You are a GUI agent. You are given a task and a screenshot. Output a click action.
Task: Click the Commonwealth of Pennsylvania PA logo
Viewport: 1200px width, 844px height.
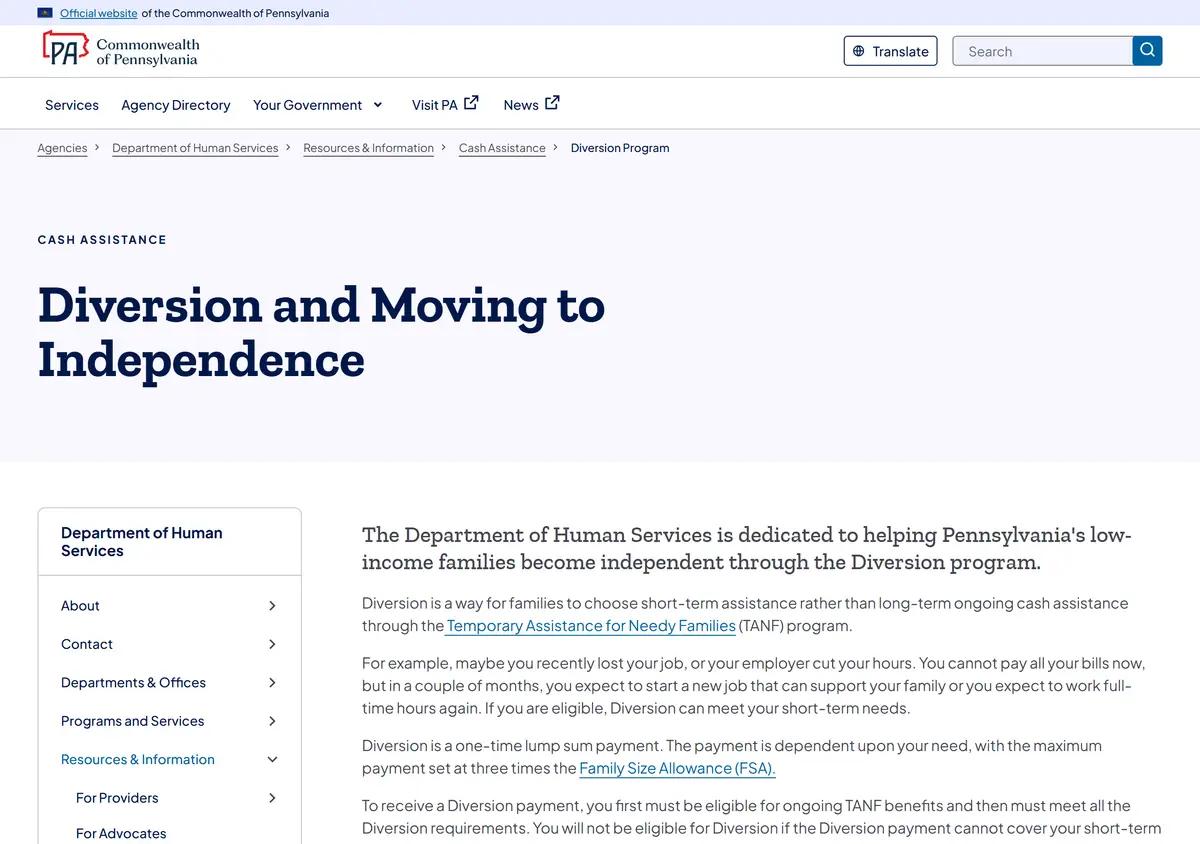coord(120,48)
